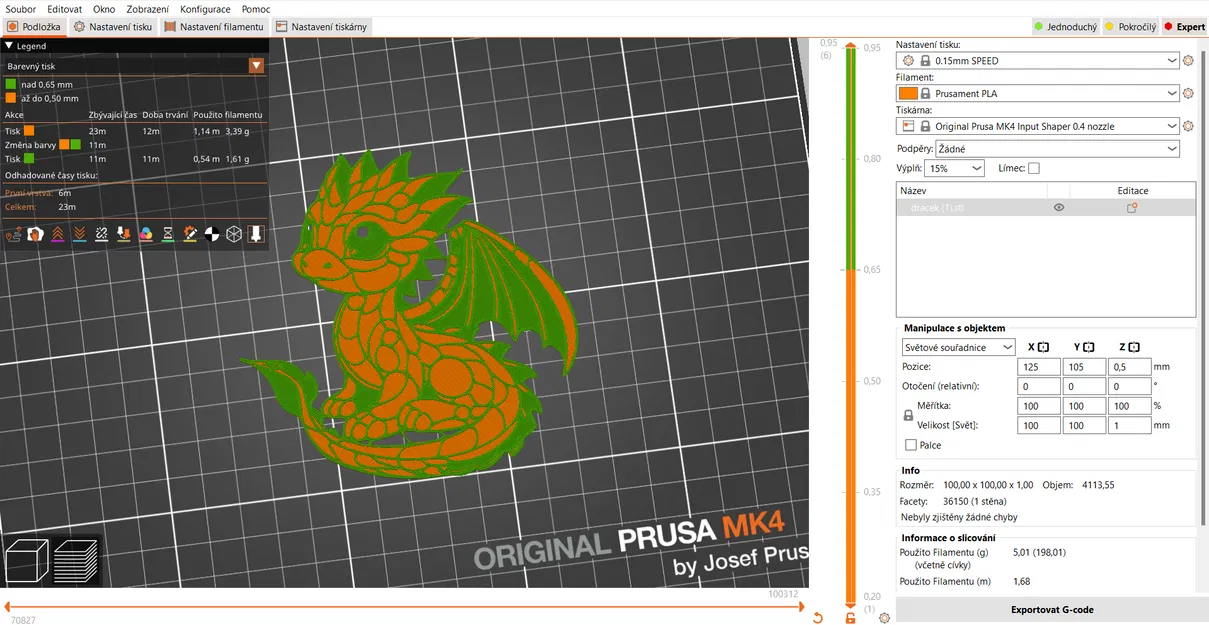Viewport: 1209px width, 625px height.
Task: Switch to Jednoduchý mode
Action: [1065, 27]
